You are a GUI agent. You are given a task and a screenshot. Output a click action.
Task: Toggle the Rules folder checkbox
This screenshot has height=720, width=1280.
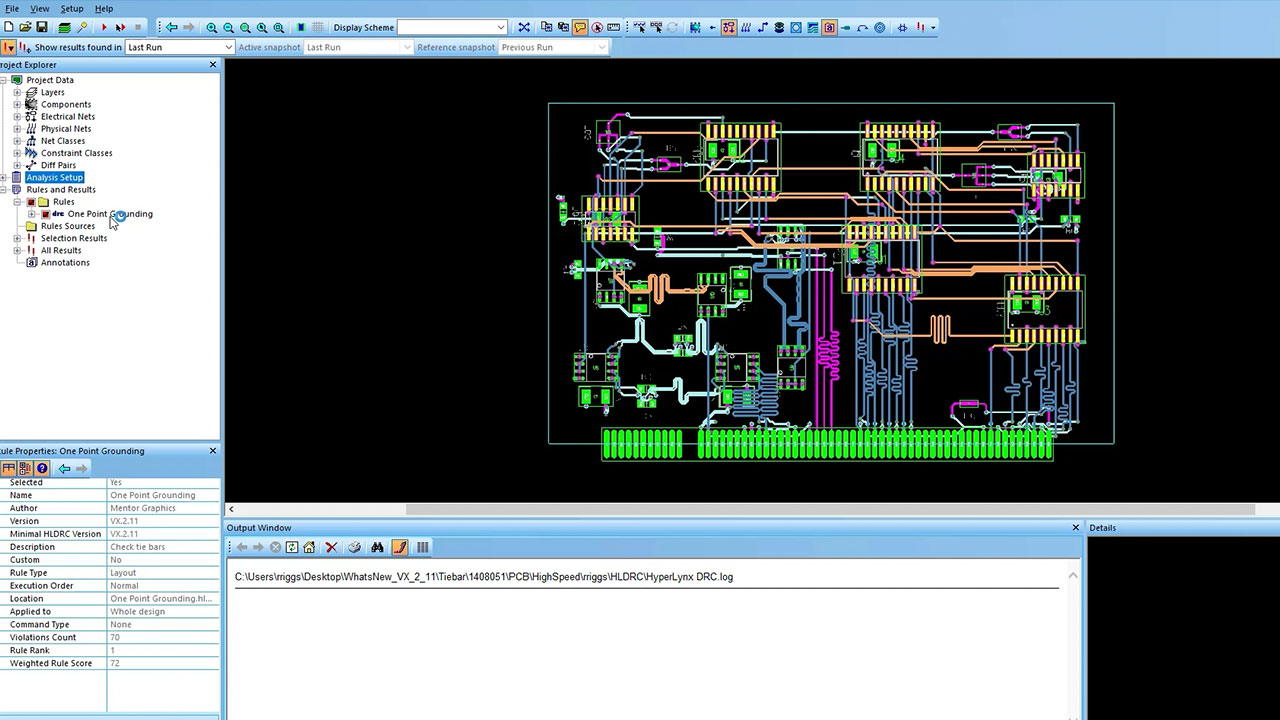tap(31, 202)
